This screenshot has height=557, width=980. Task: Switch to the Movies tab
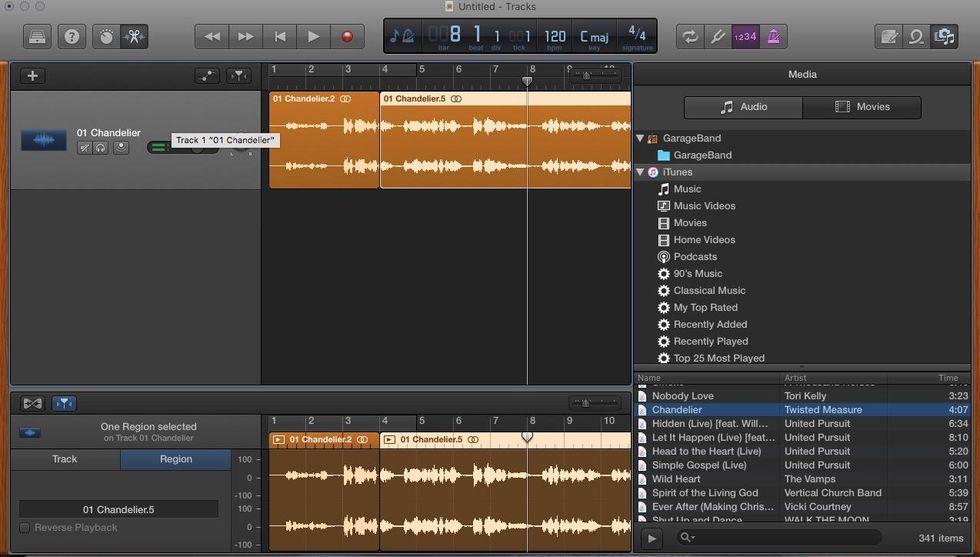click(x=861, y=107)
